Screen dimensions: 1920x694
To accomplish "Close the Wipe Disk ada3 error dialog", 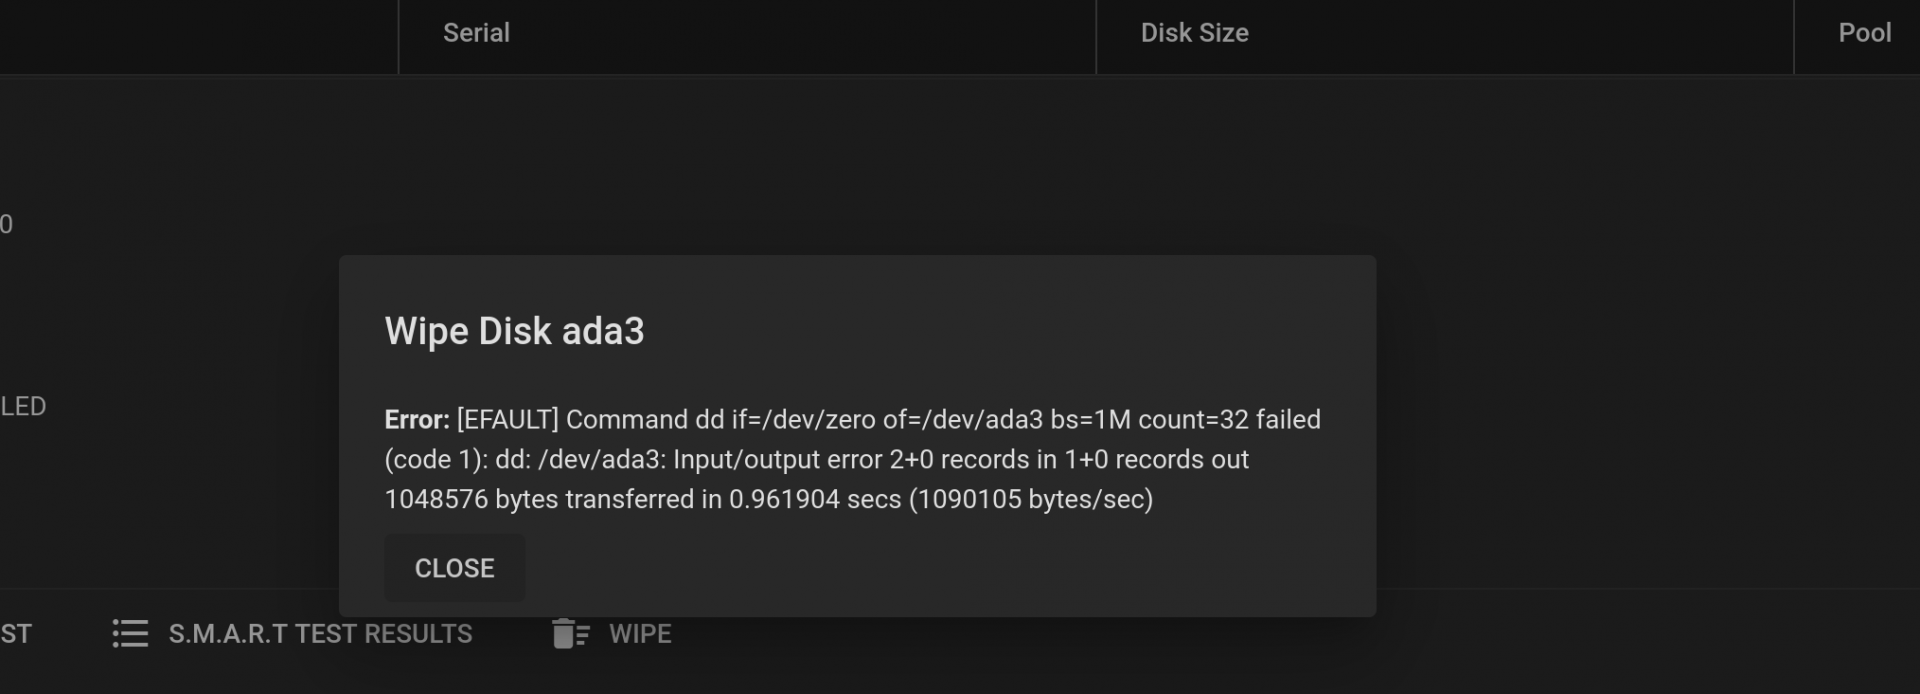I will point(454,568).
